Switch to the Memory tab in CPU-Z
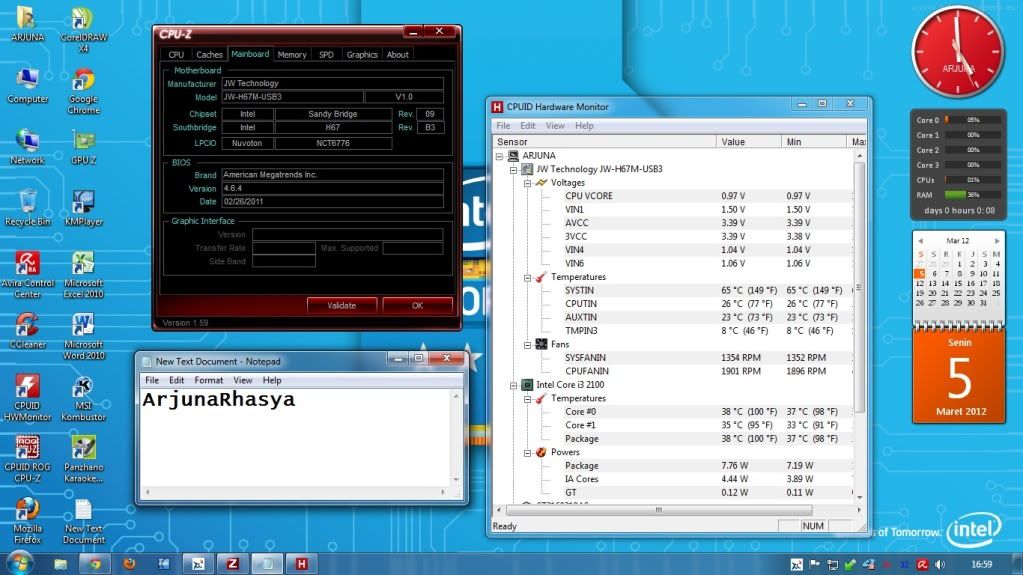The image size is (1023, 575). (292, 55)
